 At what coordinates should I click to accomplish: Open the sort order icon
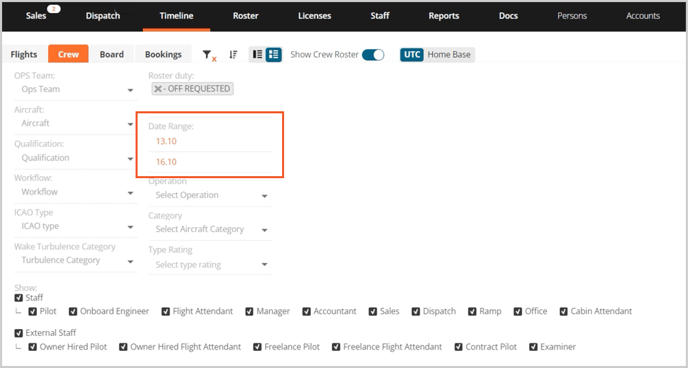pyautogui.click(x=233, y=55)
